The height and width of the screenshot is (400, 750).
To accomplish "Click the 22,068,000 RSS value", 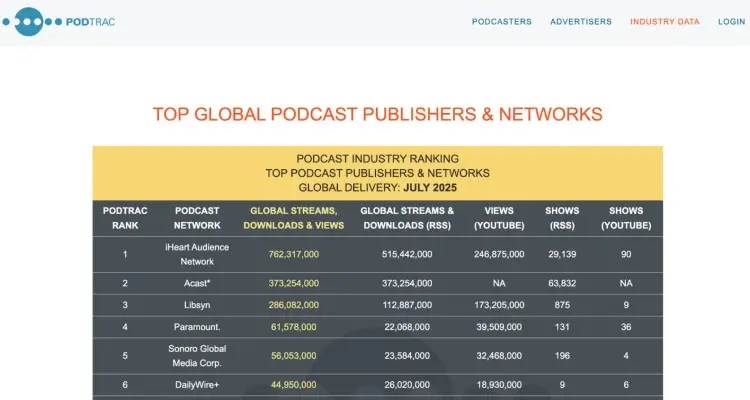I will point(407,327).
